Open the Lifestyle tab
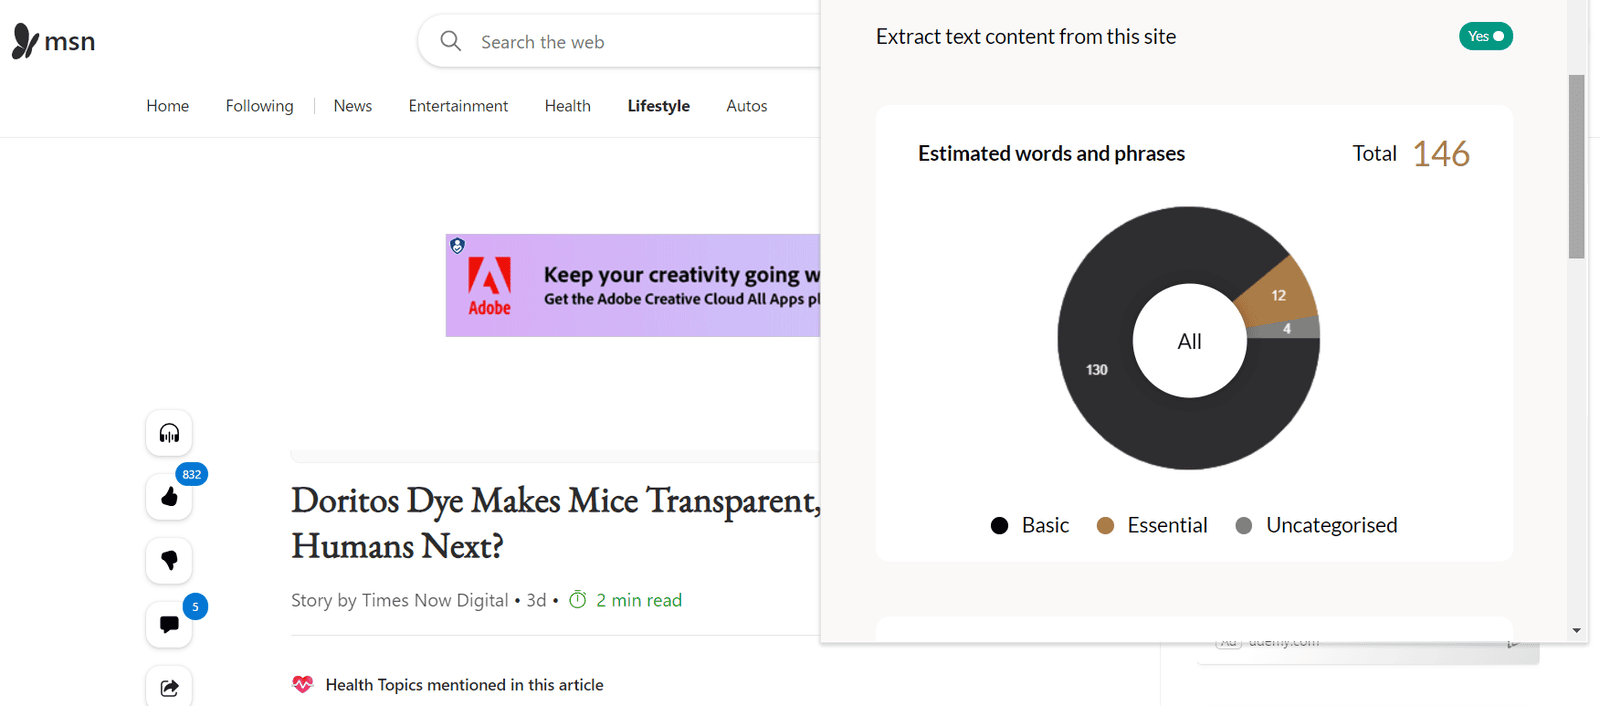1600x706 pixels. click(658, 106)
